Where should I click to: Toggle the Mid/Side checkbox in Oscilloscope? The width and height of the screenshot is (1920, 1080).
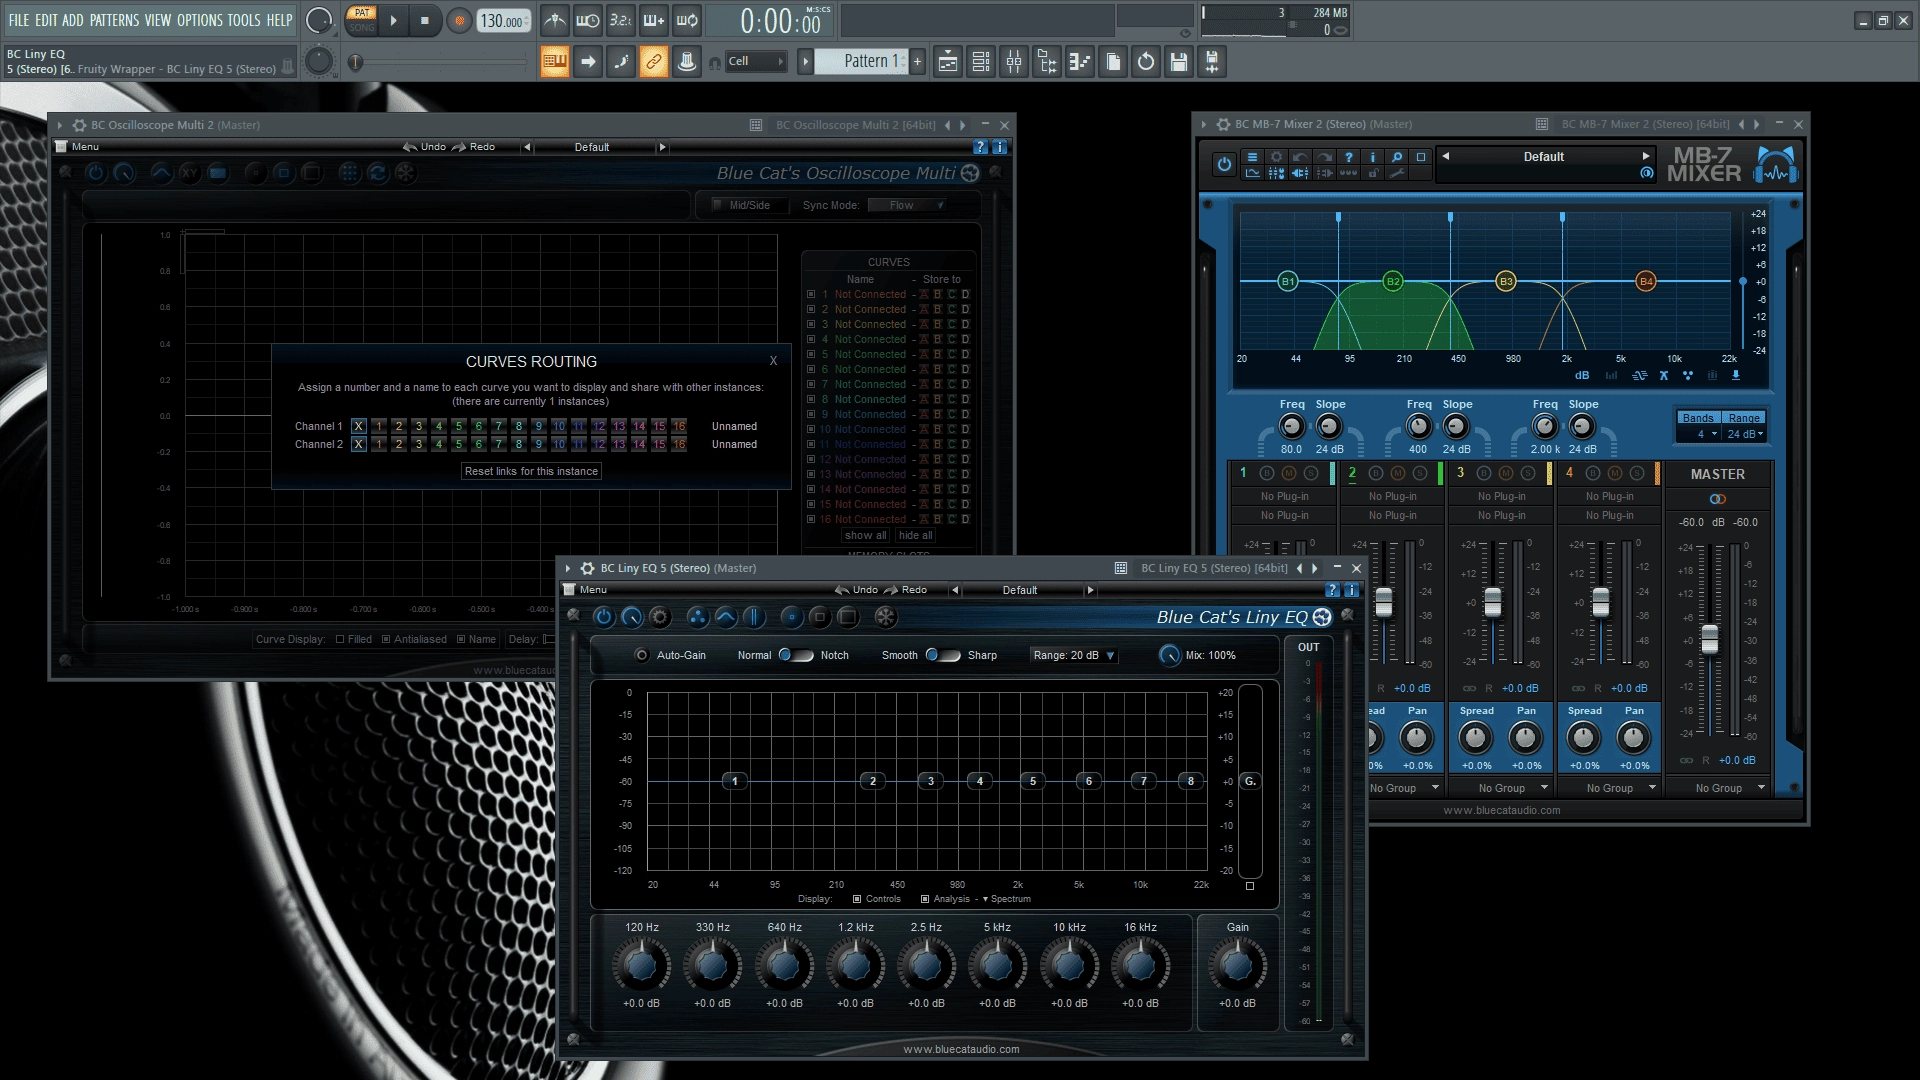tap(717, 205)
